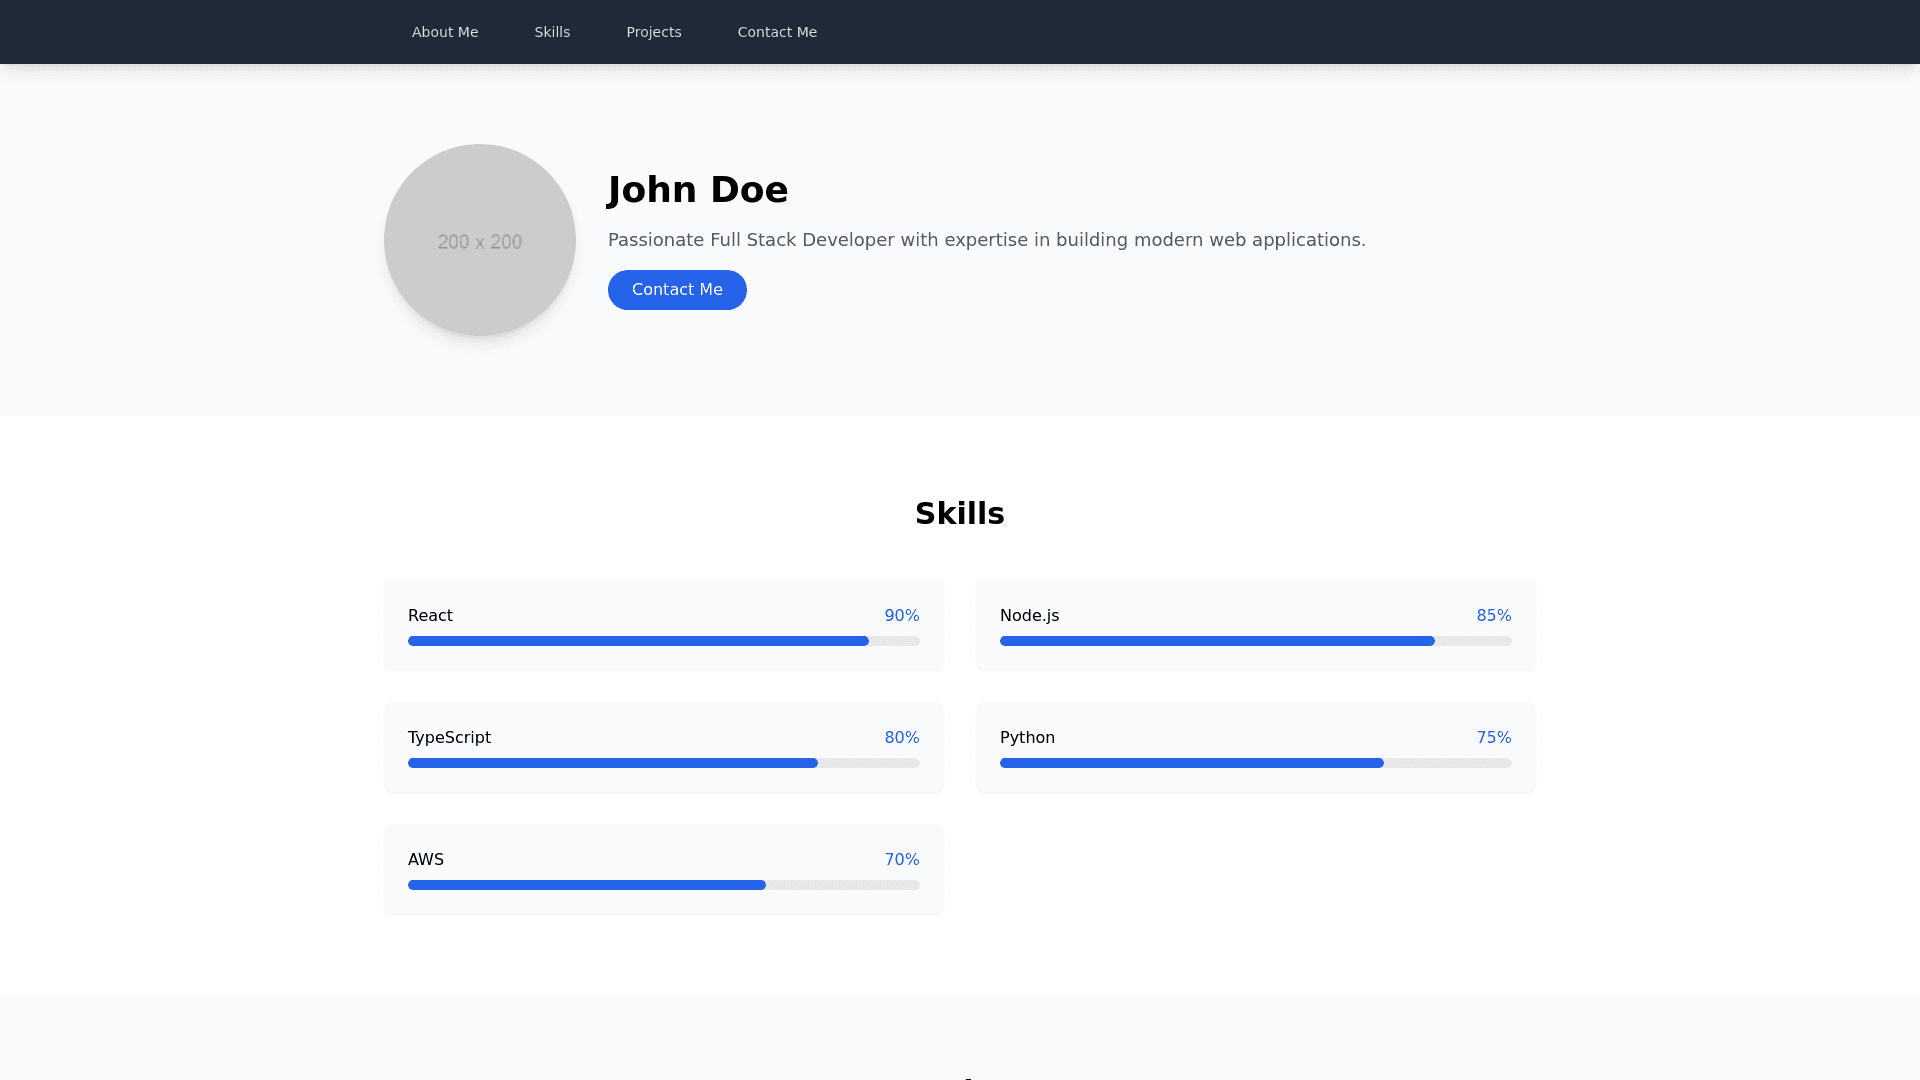Go to Skills in navigation bar
The height and width of the screenshot is (1080, 1920).
(552, 32)
